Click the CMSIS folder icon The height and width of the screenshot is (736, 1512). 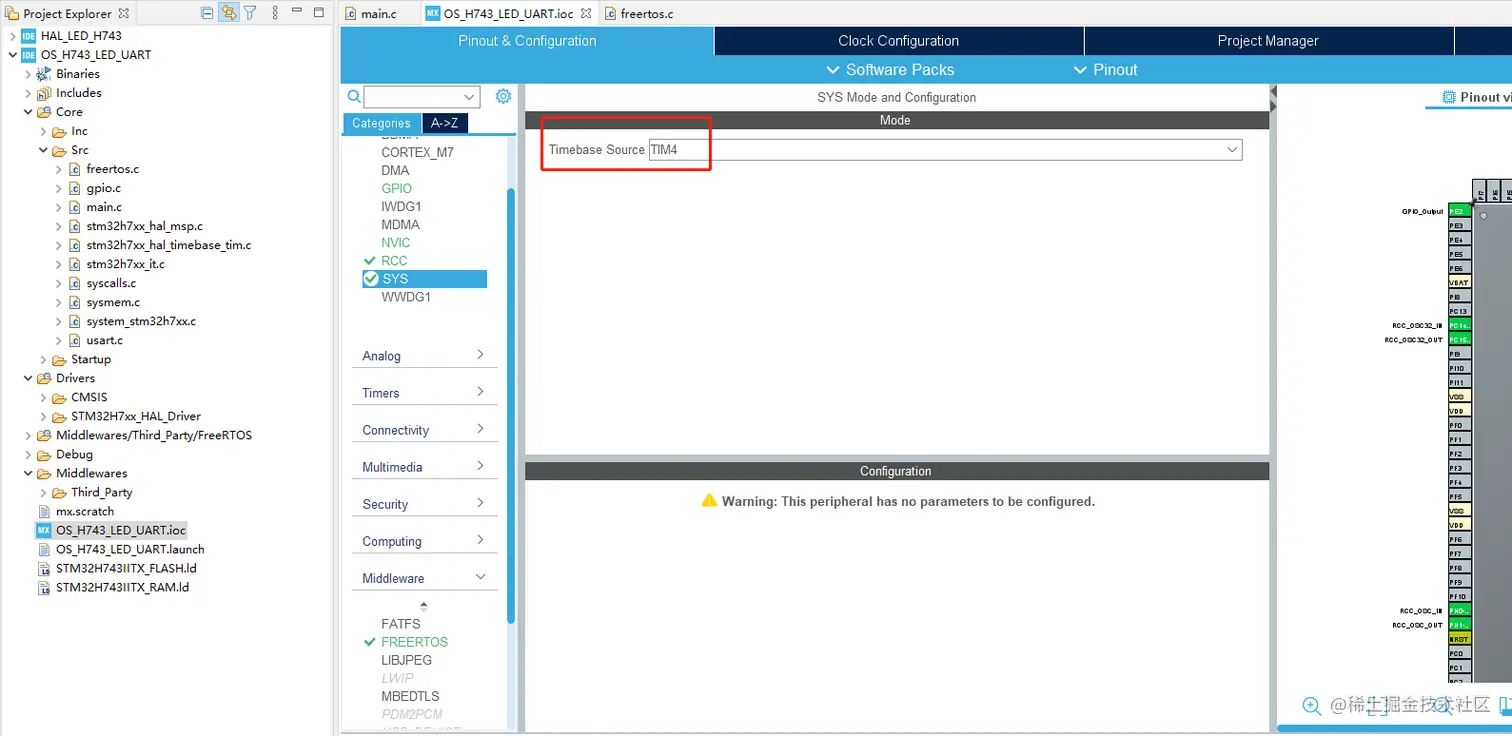(59, 397)
